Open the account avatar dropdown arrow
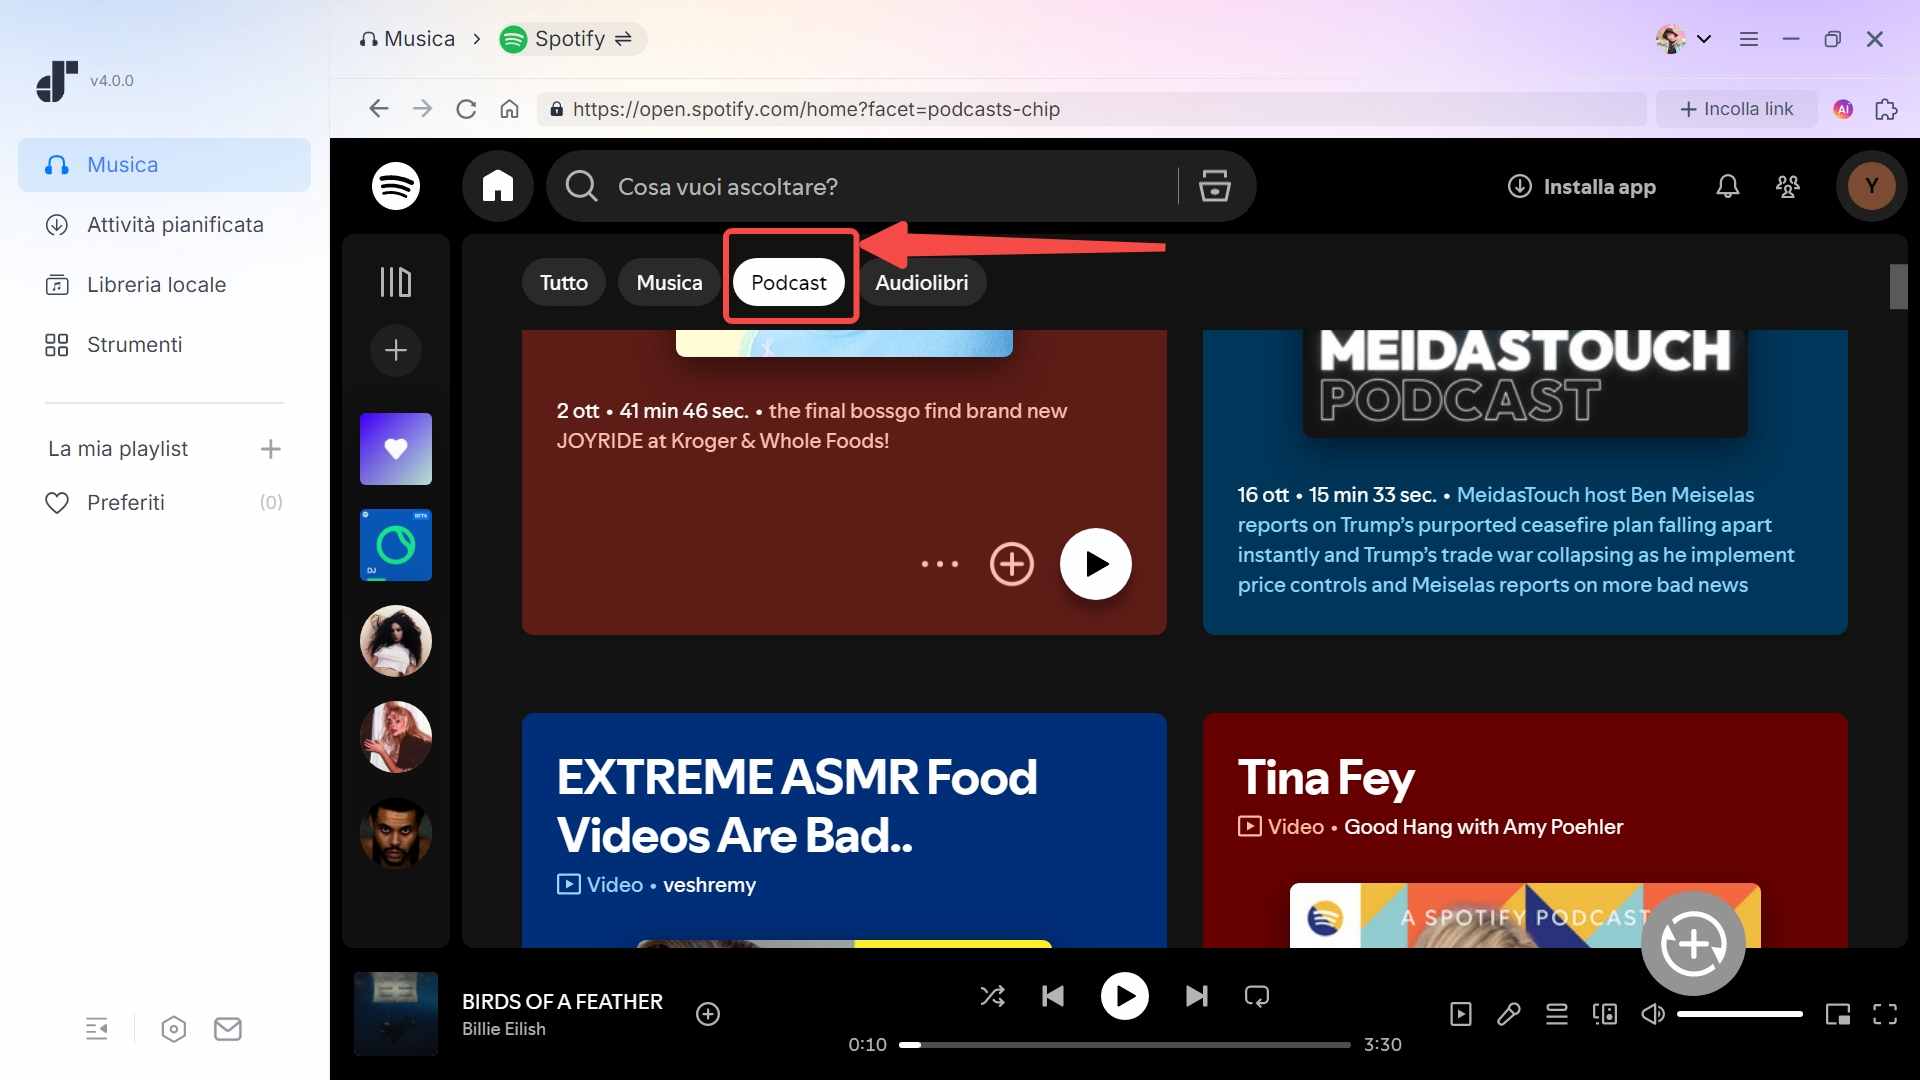 pyautogui.click(x=1704, y=39)
